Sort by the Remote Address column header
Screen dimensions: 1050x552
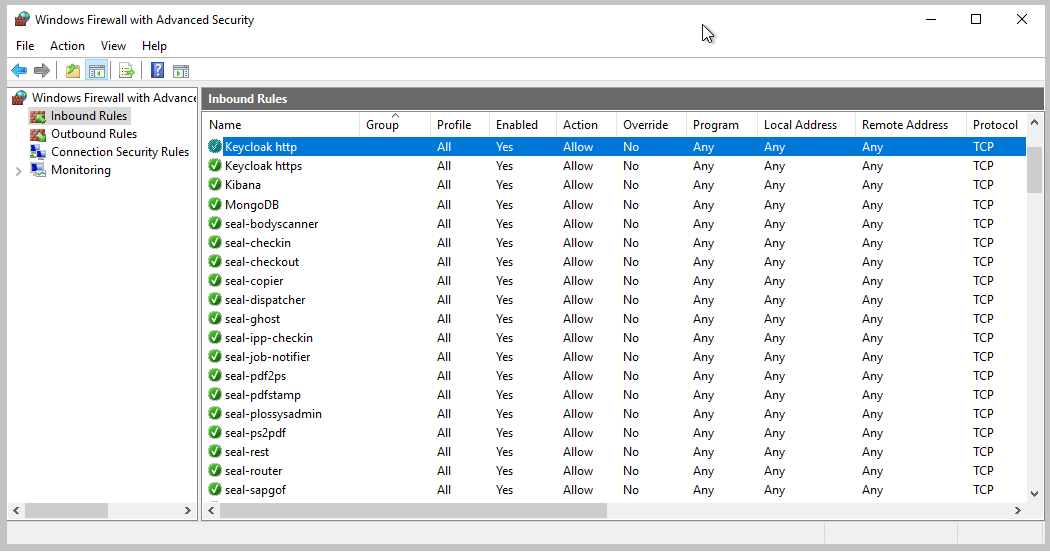click(x=911, y=125)
